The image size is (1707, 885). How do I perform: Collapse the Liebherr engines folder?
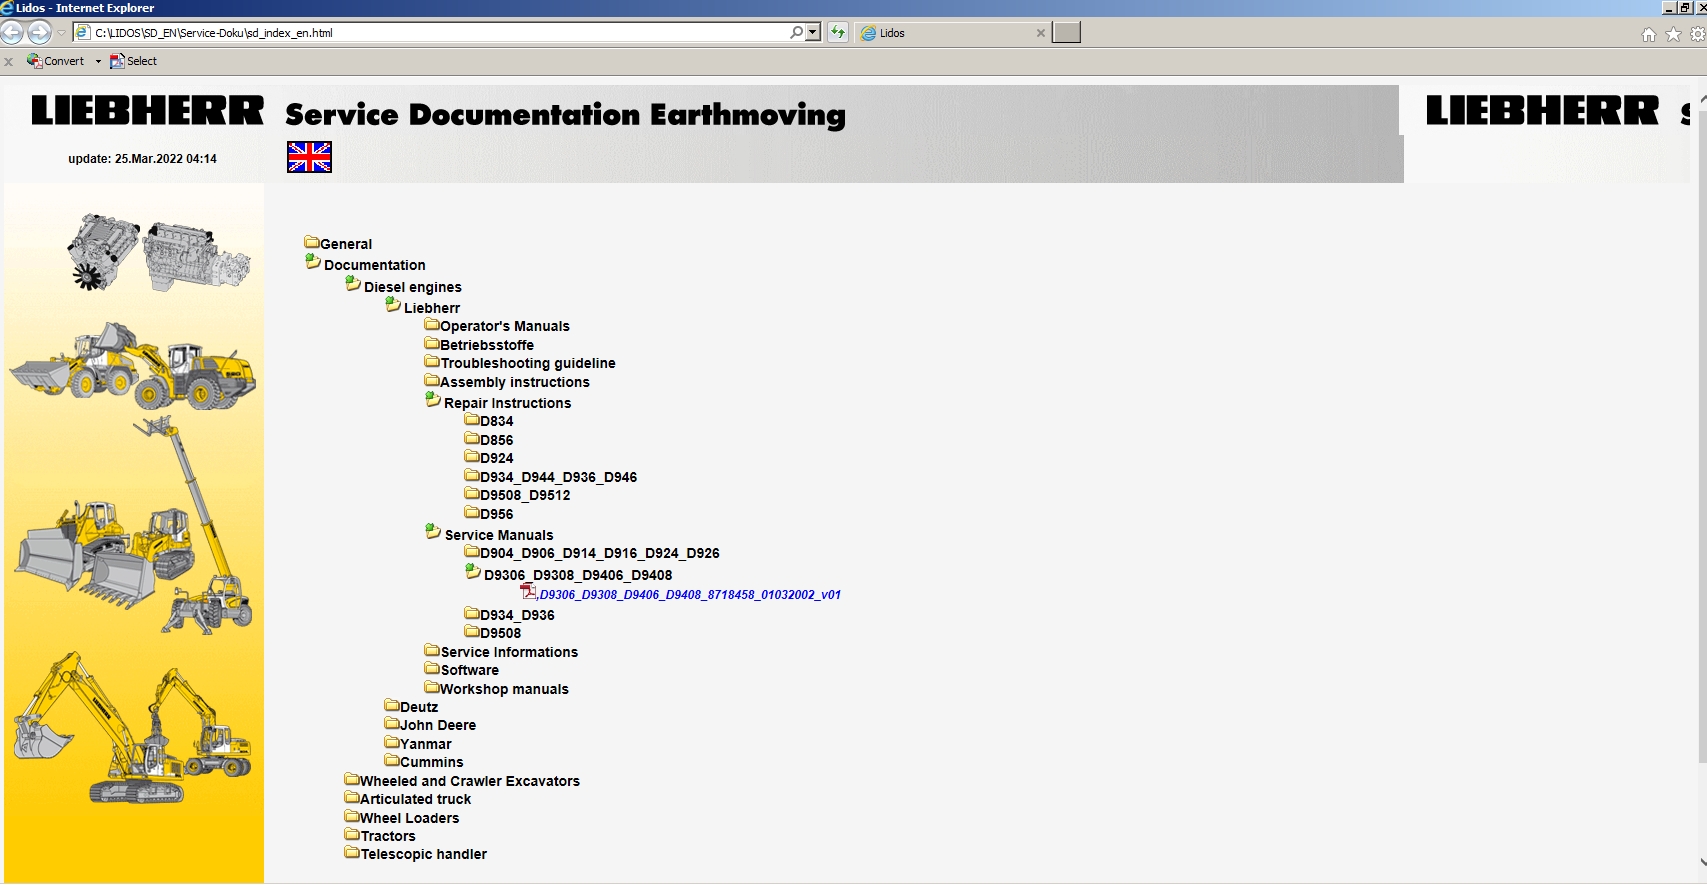[423, 307]
